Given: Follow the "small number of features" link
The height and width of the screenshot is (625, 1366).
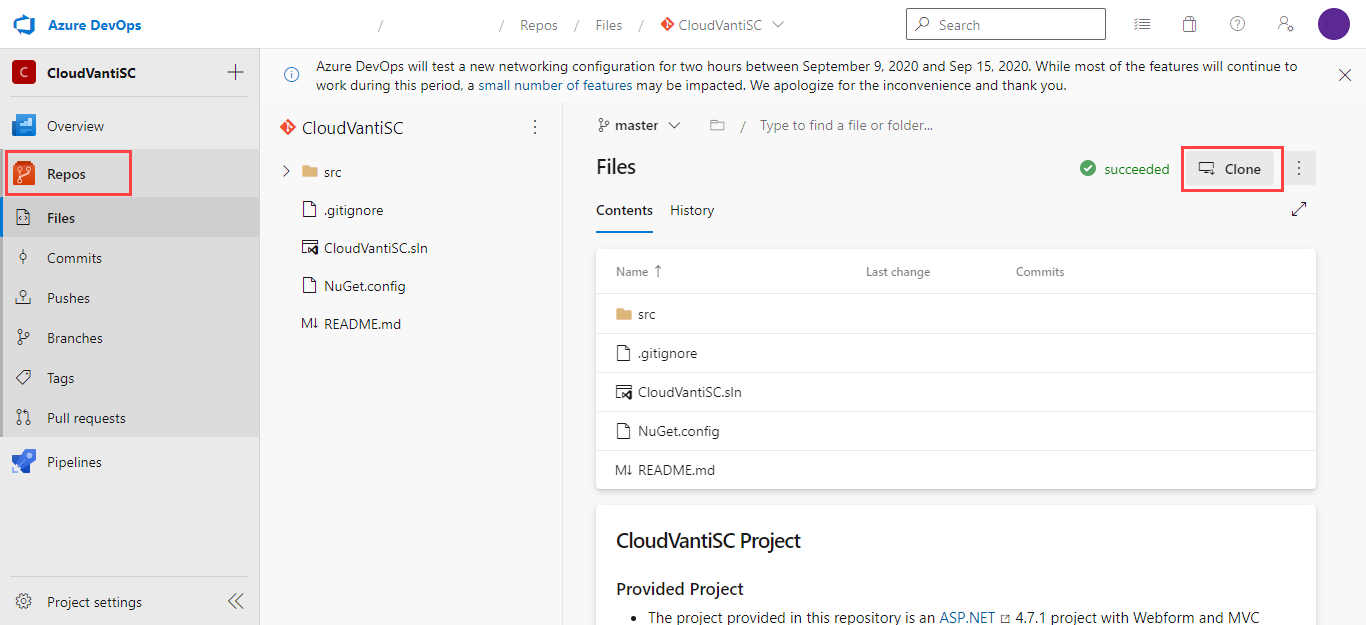Looking at the screenshot, I should (x=555, y=86).
